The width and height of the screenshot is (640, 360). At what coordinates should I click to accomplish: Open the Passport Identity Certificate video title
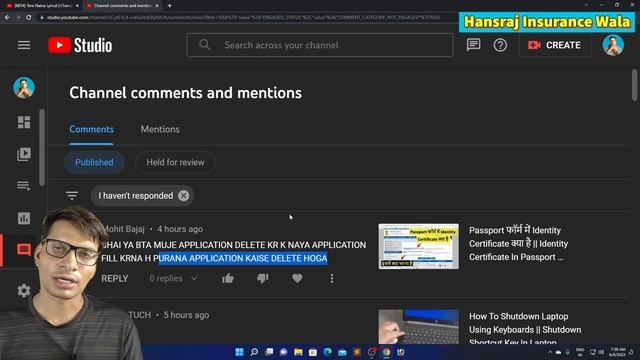(518, 244)
